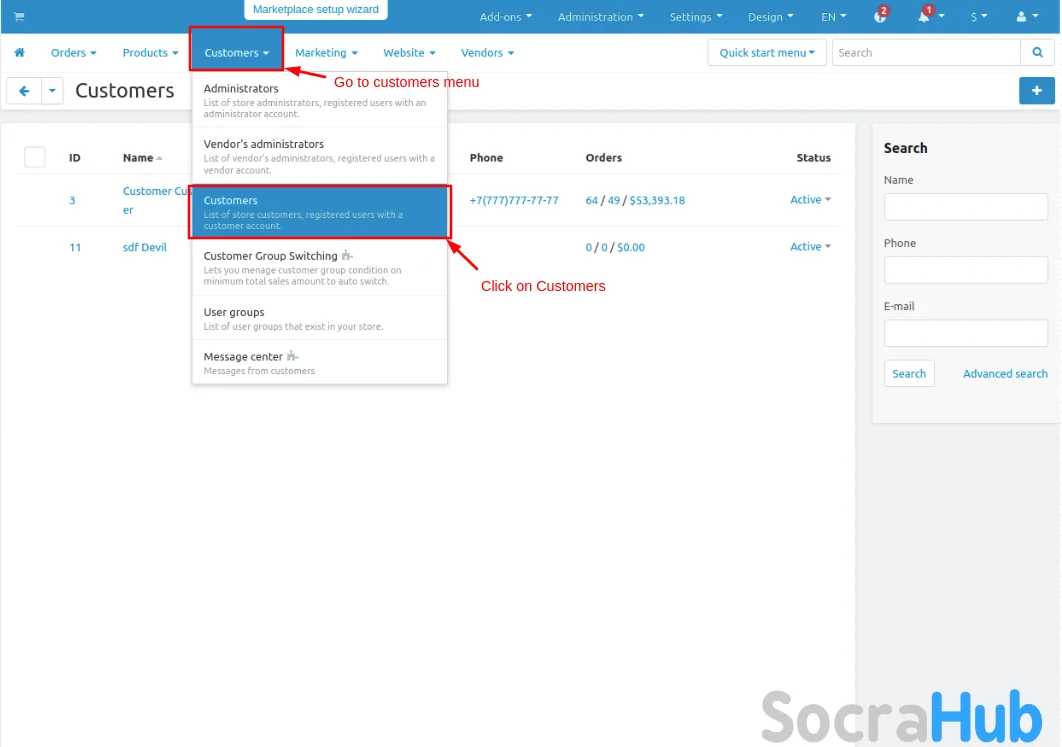This screenshot has width=1062, height=747.
Task: Click the back arrow button beside Customers title
Action: 24,91
